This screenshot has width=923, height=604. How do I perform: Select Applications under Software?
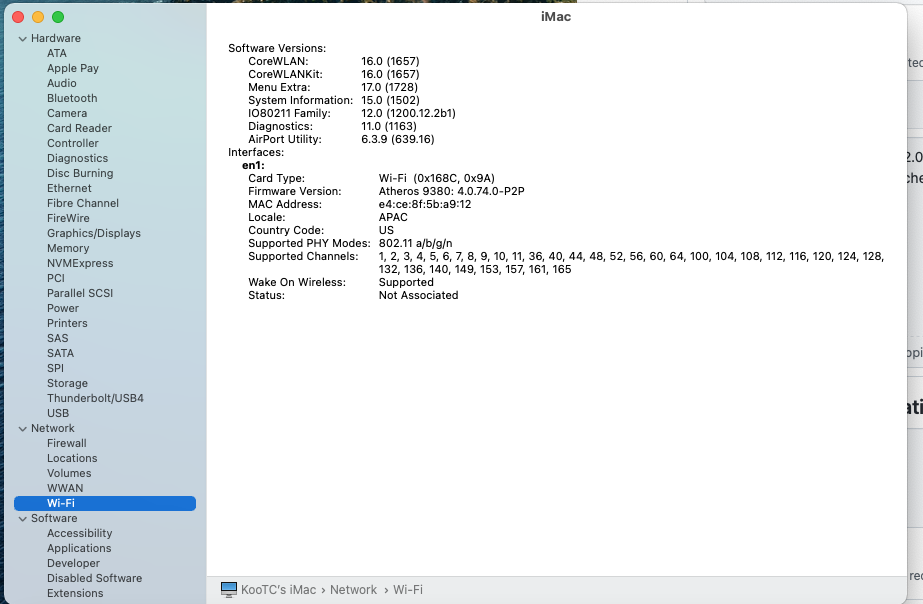(x=79, y=549)
